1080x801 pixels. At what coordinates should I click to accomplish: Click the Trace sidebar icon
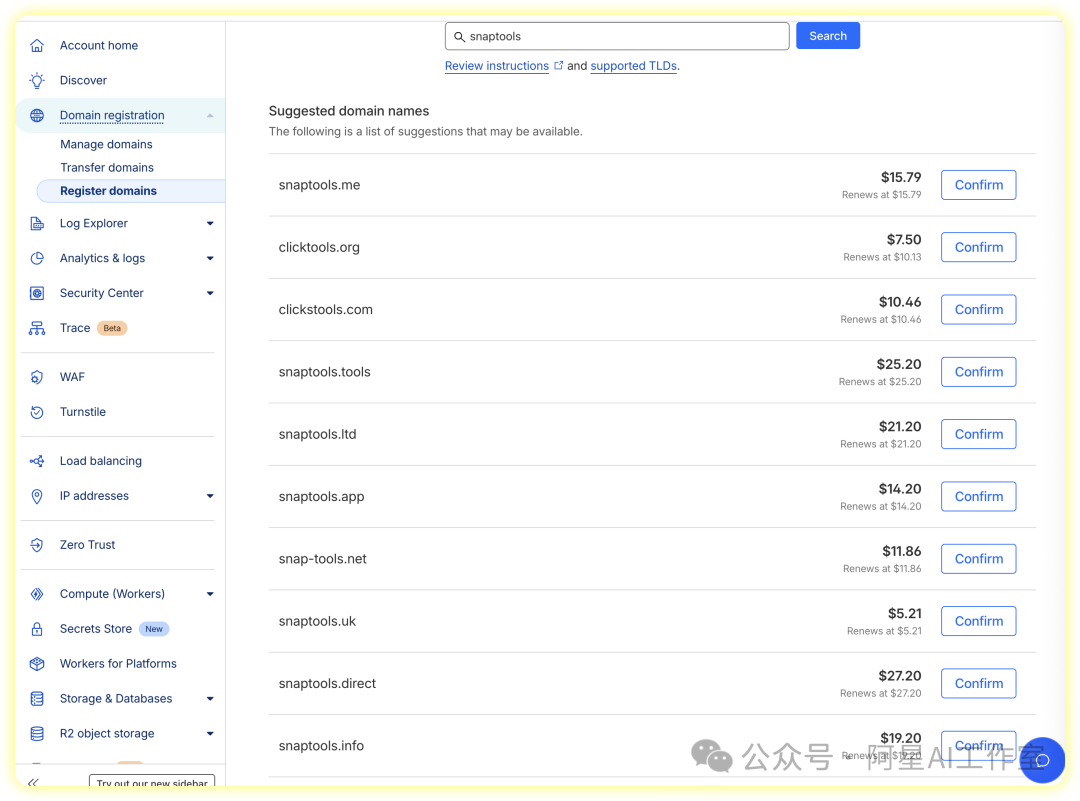(37, 328)
